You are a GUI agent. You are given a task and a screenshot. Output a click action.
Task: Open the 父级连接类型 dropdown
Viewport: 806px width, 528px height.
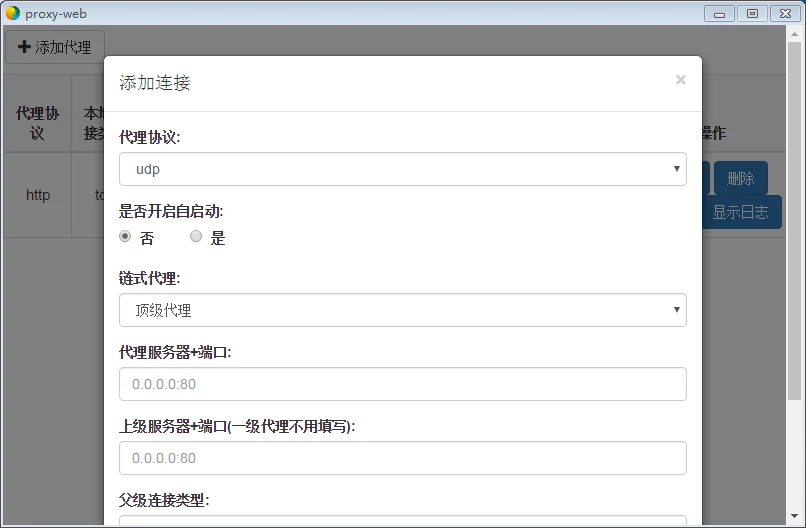tap(402, 520)
